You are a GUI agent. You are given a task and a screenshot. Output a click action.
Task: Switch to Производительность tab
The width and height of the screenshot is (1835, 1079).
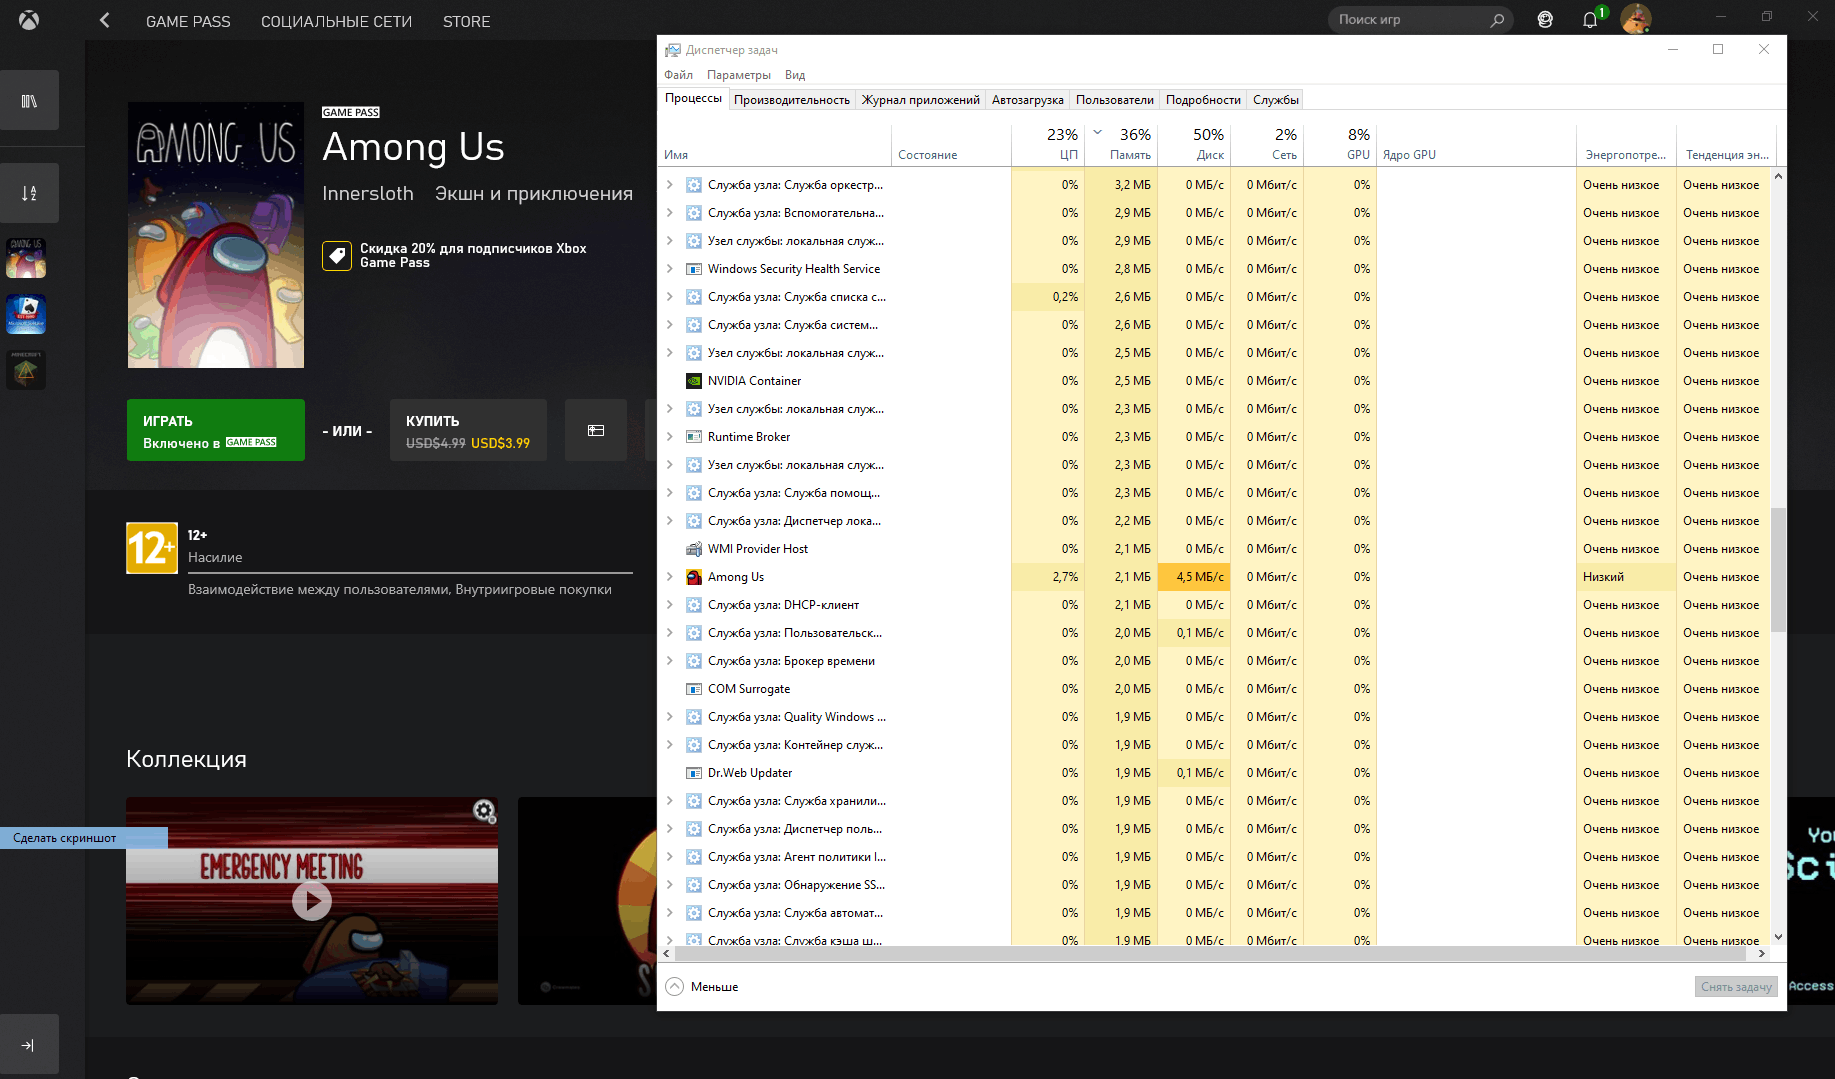pos(792,100)
